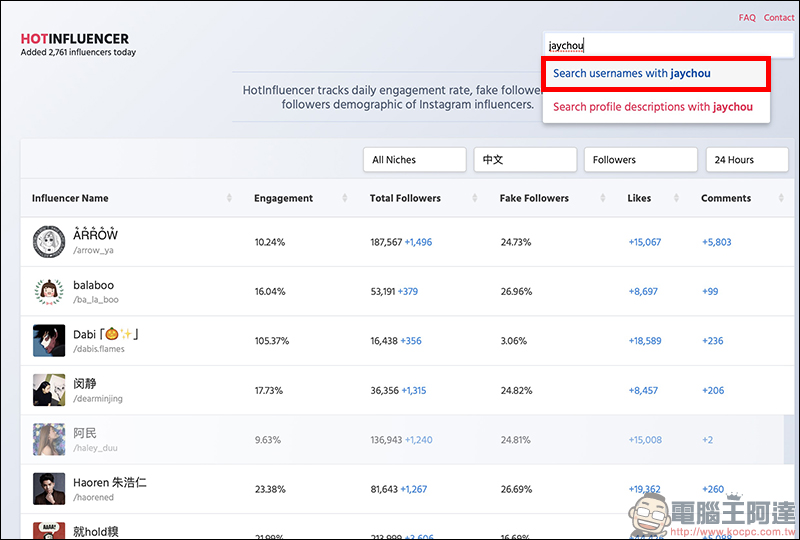Open the 24 Hours time range dropdown

(x=747, y=160)
